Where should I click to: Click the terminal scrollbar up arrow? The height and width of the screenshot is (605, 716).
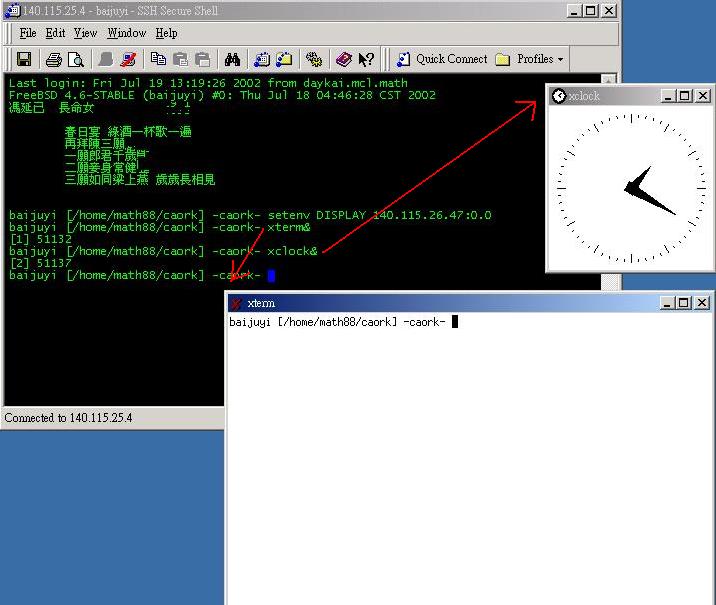pos(609,80)
